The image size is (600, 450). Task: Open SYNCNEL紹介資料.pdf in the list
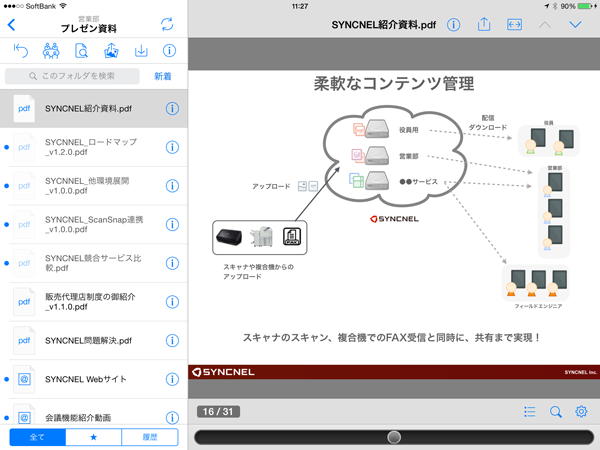[x=94, y=109]
